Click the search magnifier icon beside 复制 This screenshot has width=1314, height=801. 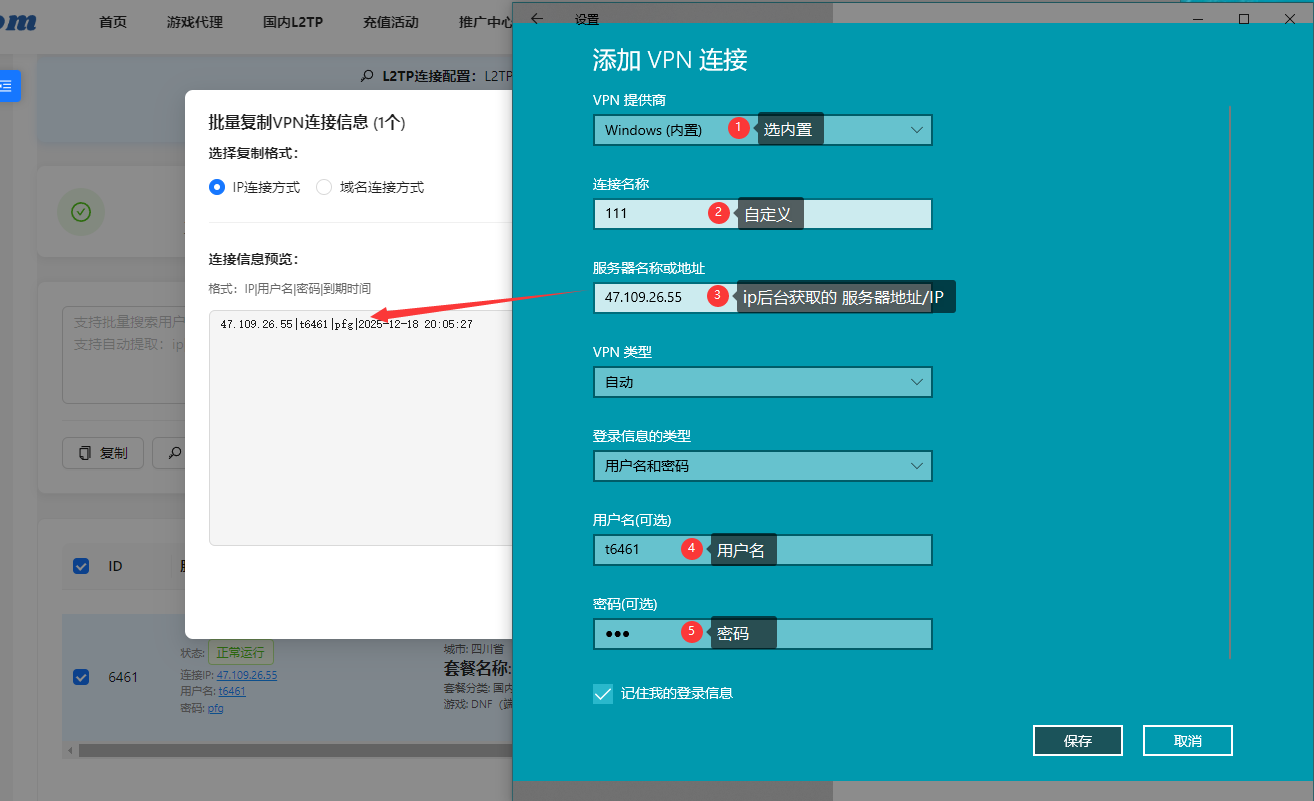pos(175,452)
